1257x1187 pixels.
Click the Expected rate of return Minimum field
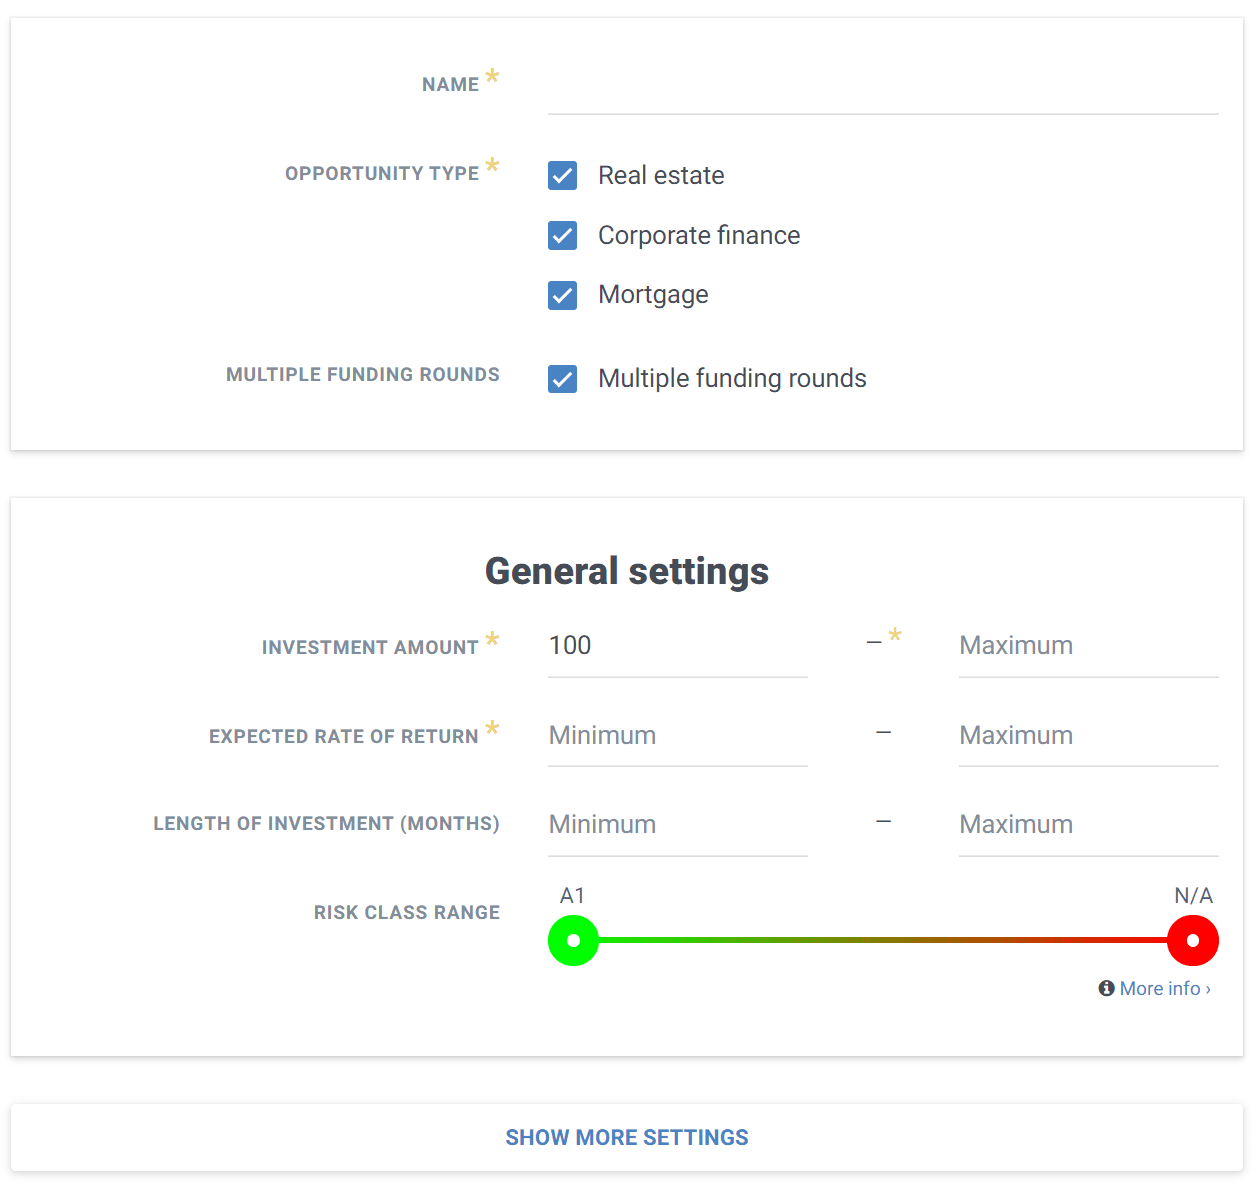(x=678, y=736)
